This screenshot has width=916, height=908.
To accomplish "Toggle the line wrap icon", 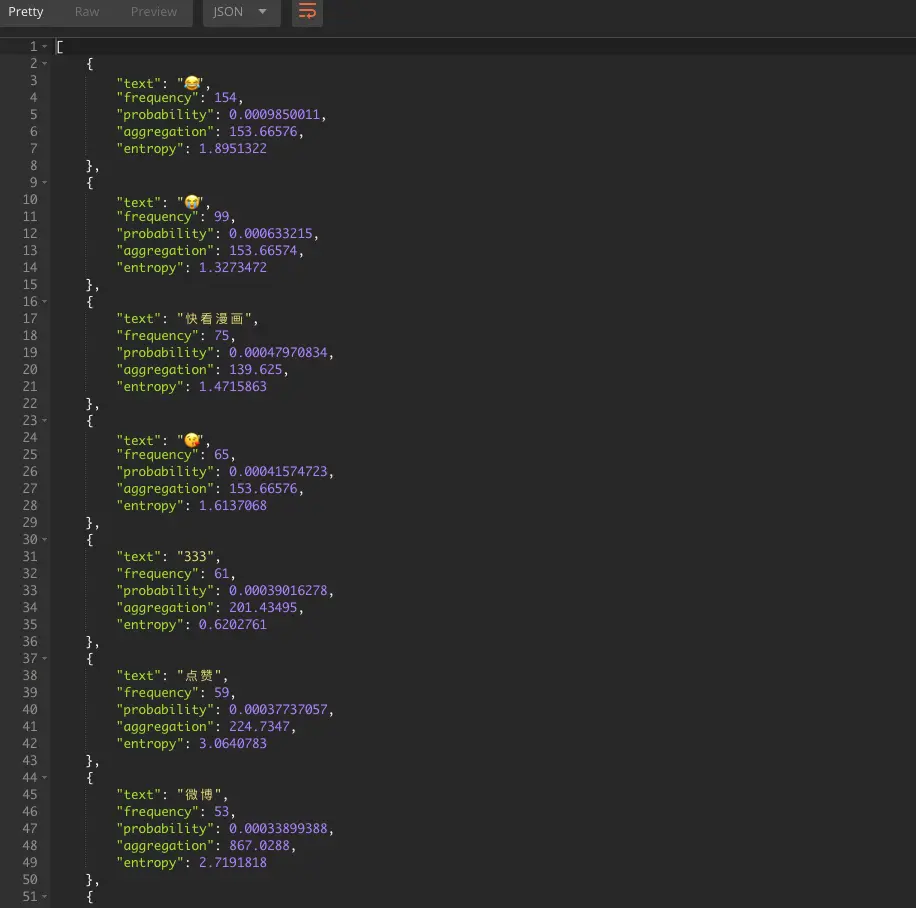I will (307, 12).
